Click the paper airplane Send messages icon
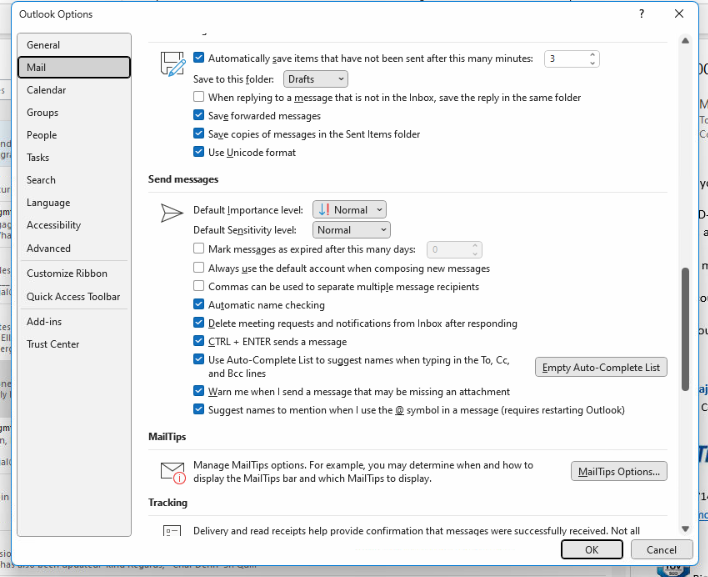 click(172, 213)
